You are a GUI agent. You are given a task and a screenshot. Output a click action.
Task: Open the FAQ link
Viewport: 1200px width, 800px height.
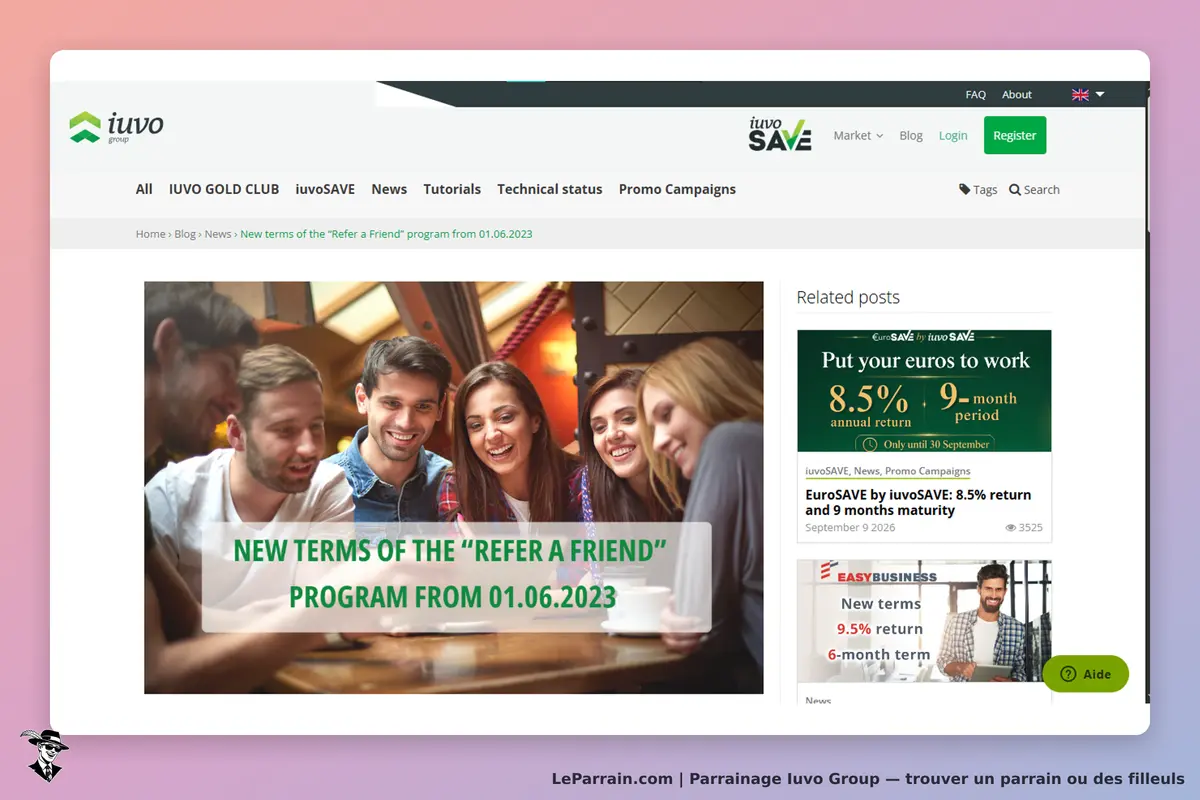976,95
